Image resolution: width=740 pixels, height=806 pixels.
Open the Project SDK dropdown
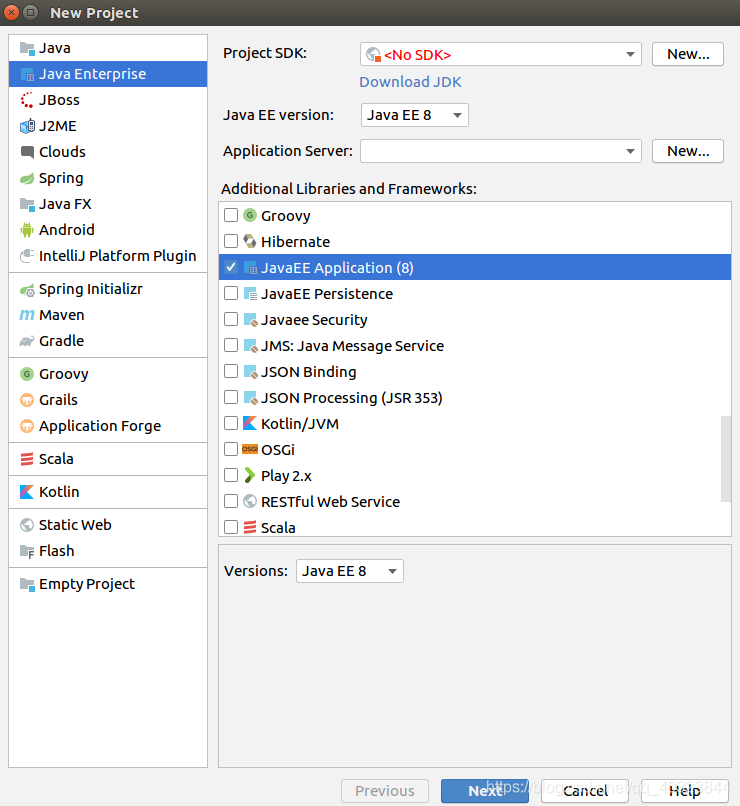(x=501, y=54)
